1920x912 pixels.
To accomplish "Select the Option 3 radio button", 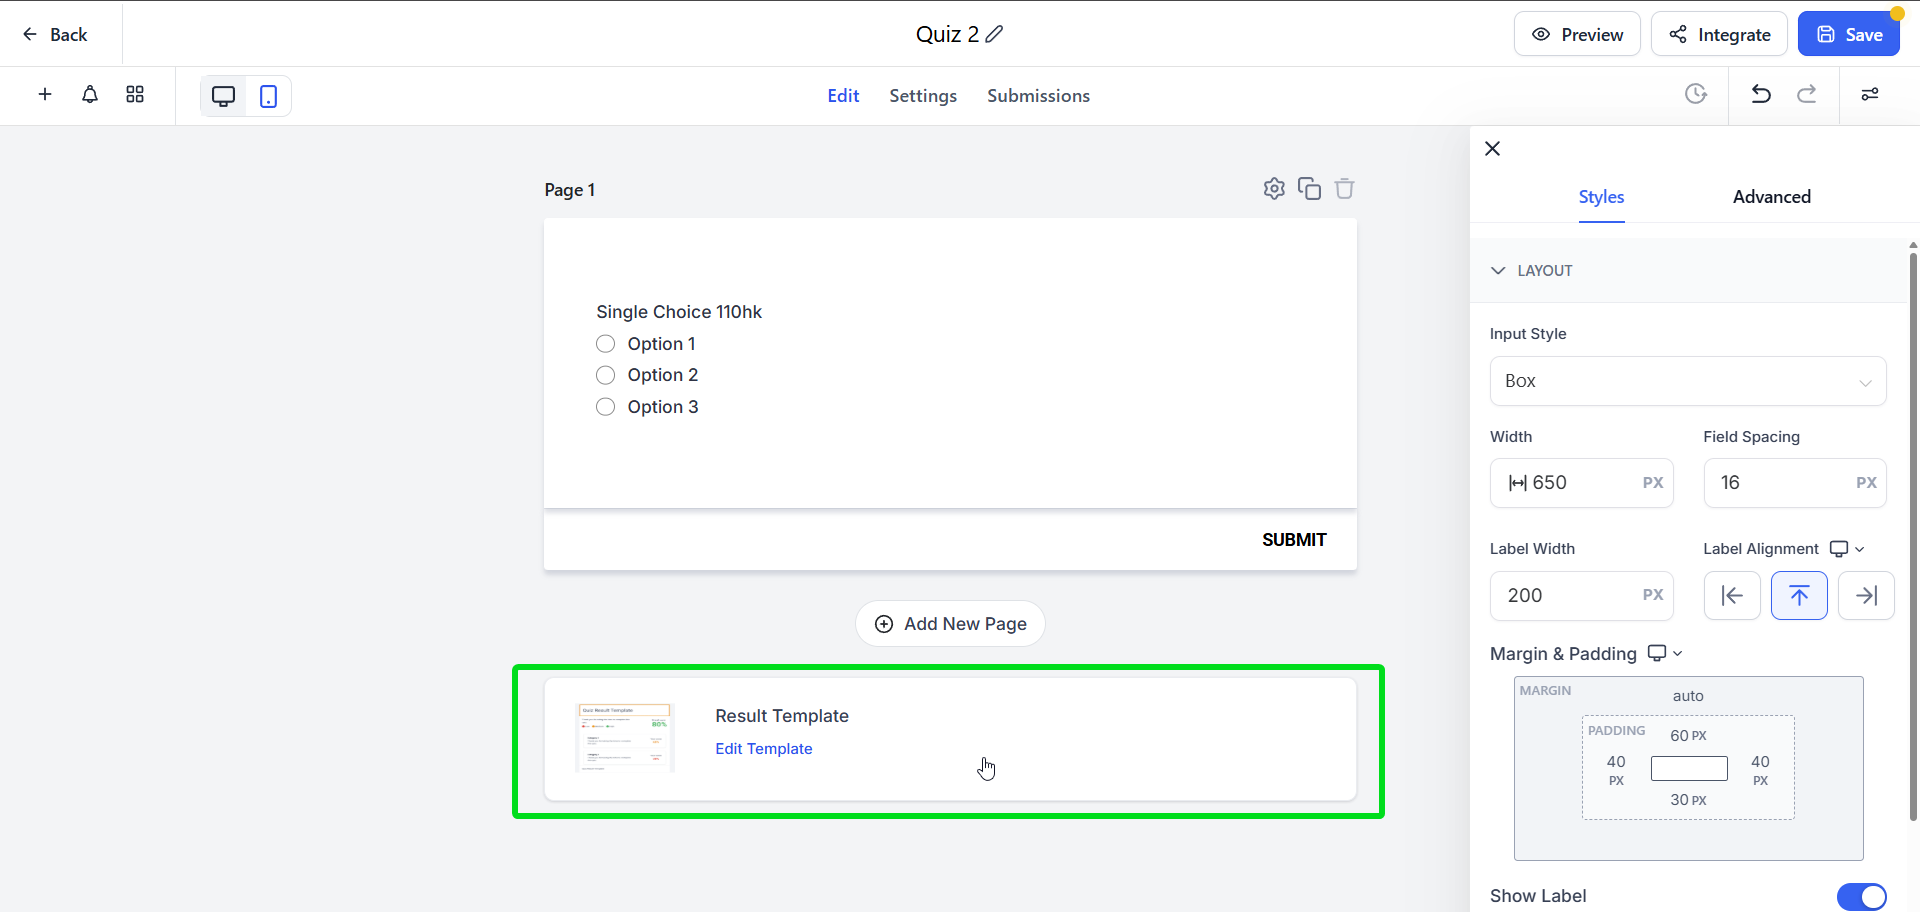I will pyautogui.click(x=605, y=407).
